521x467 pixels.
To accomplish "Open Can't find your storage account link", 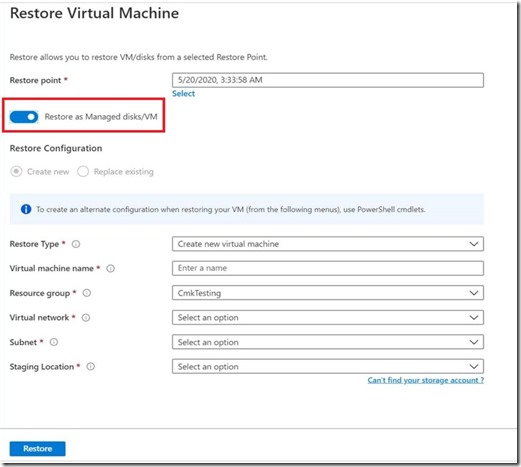I will [x=426, y=380].
